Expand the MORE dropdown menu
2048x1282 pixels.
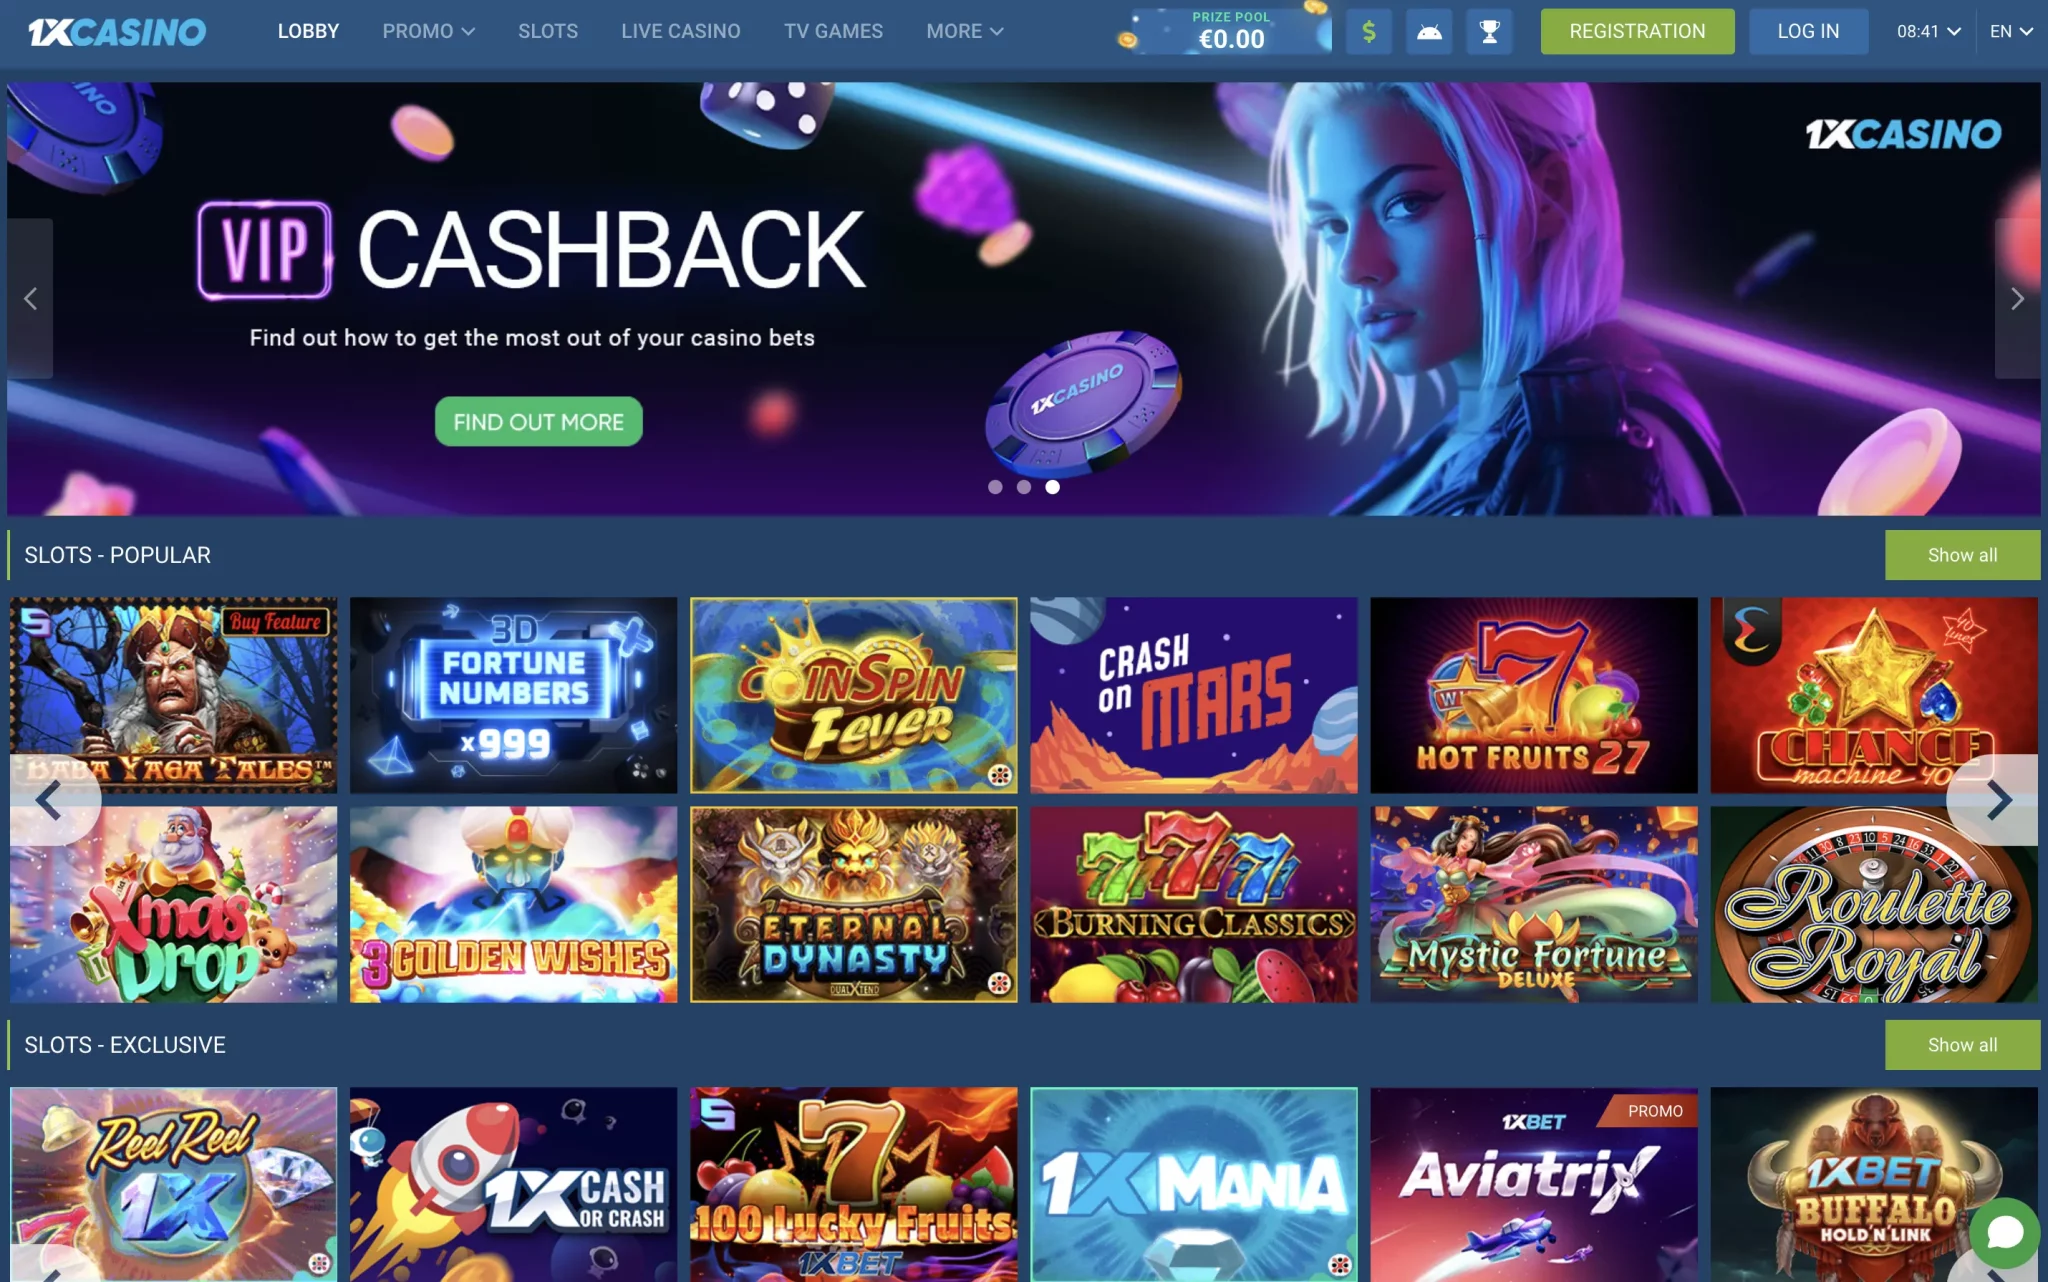pyautogui.click(x=964, y=32)
